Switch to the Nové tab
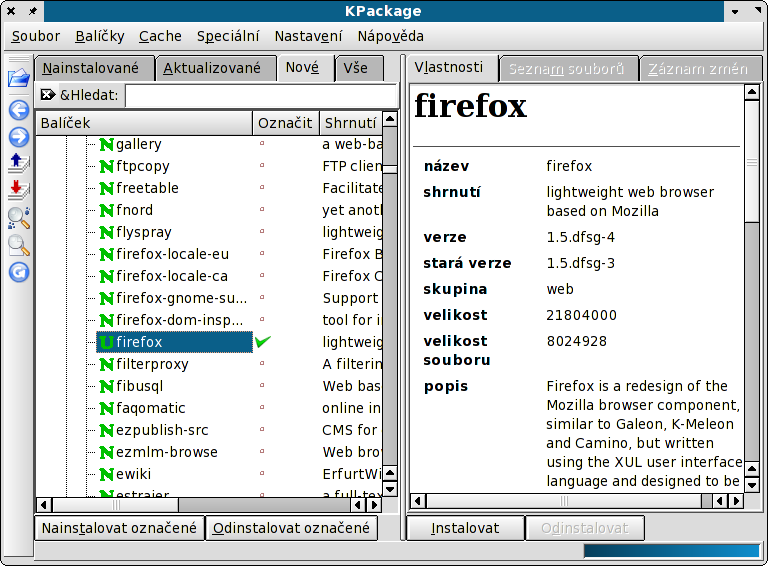 click(305, 68)
